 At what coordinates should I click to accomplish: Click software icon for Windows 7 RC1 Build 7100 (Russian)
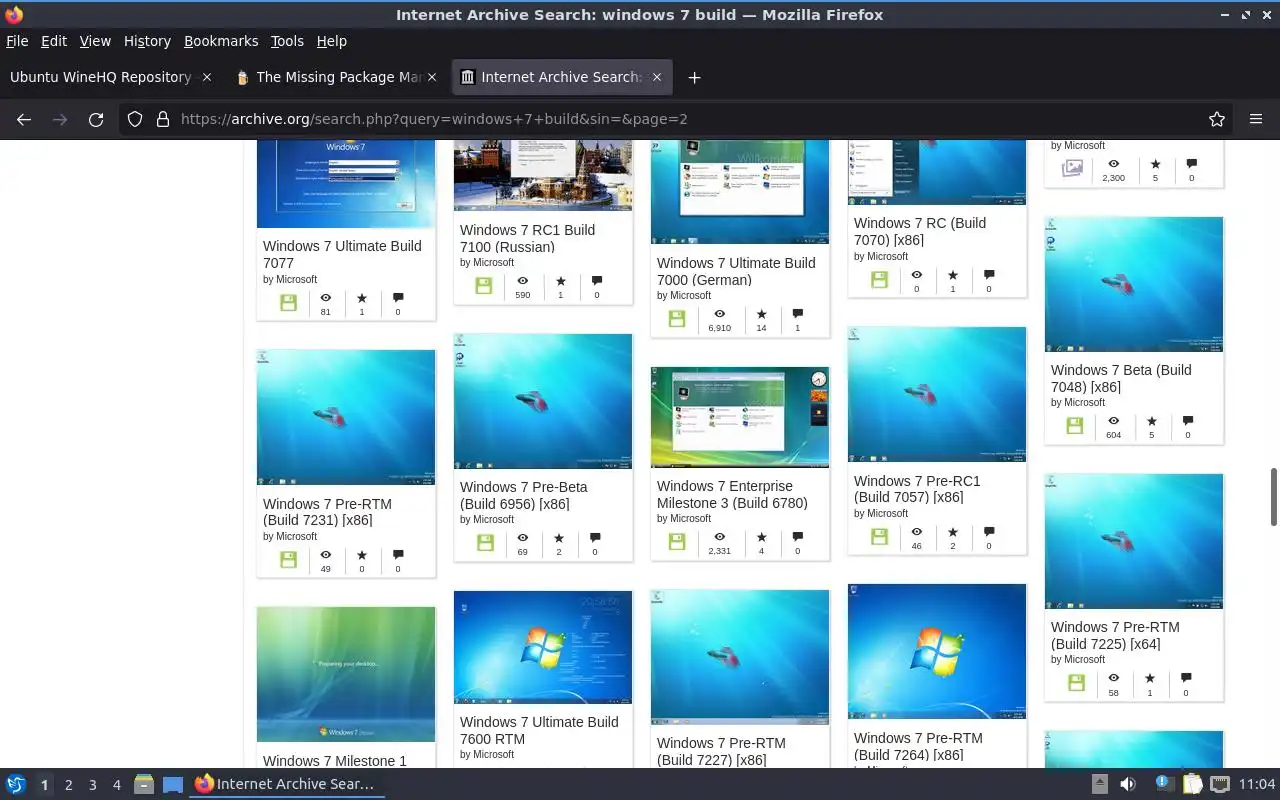(x=484, y=286)
